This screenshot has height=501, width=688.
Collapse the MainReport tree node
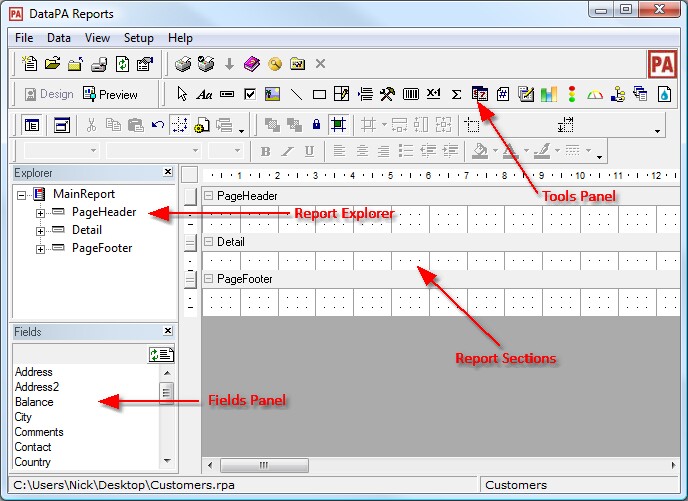pyautogui.click(x=22, y=195)
